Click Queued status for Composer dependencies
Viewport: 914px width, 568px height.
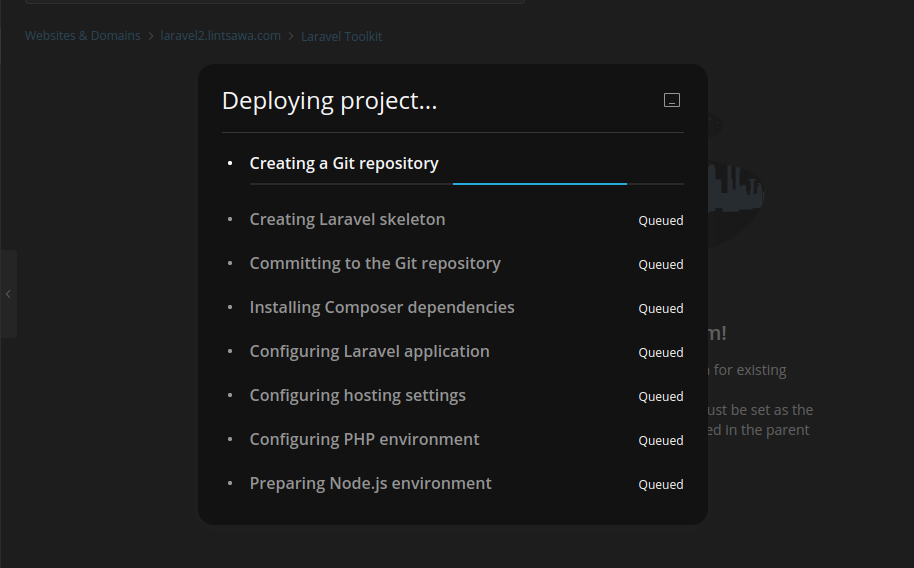pos(660,308)
